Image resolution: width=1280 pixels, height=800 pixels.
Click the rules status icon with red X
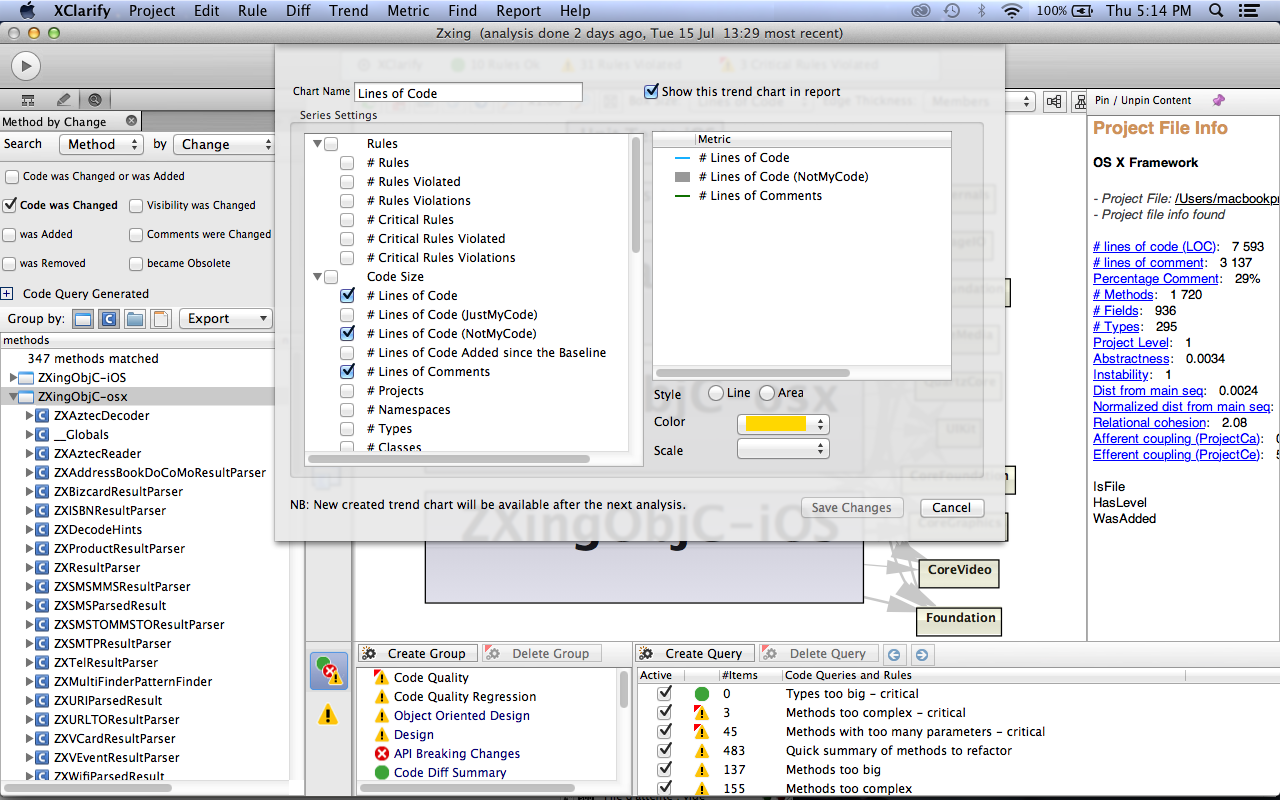(x=328, y=670)
